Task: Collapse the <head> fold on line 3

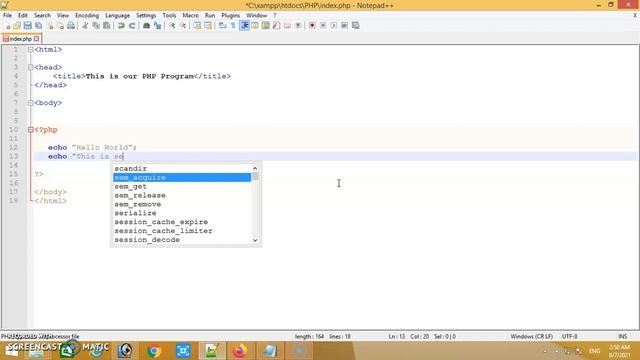Action: click(31, 67)
